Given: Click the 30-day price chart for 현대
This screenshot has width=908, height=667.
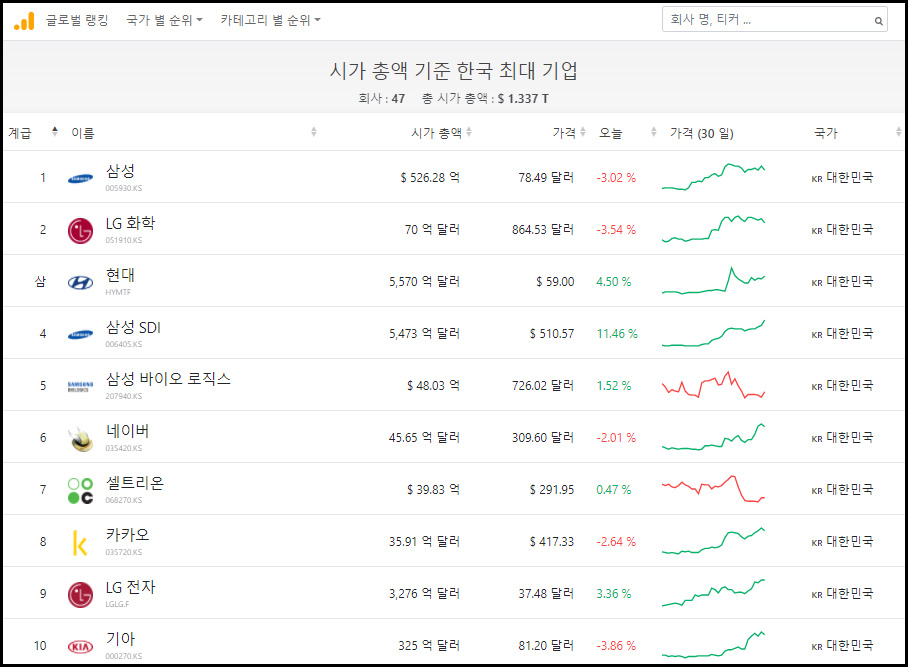Looking at the screenshot, I should [x=713, y=280].
